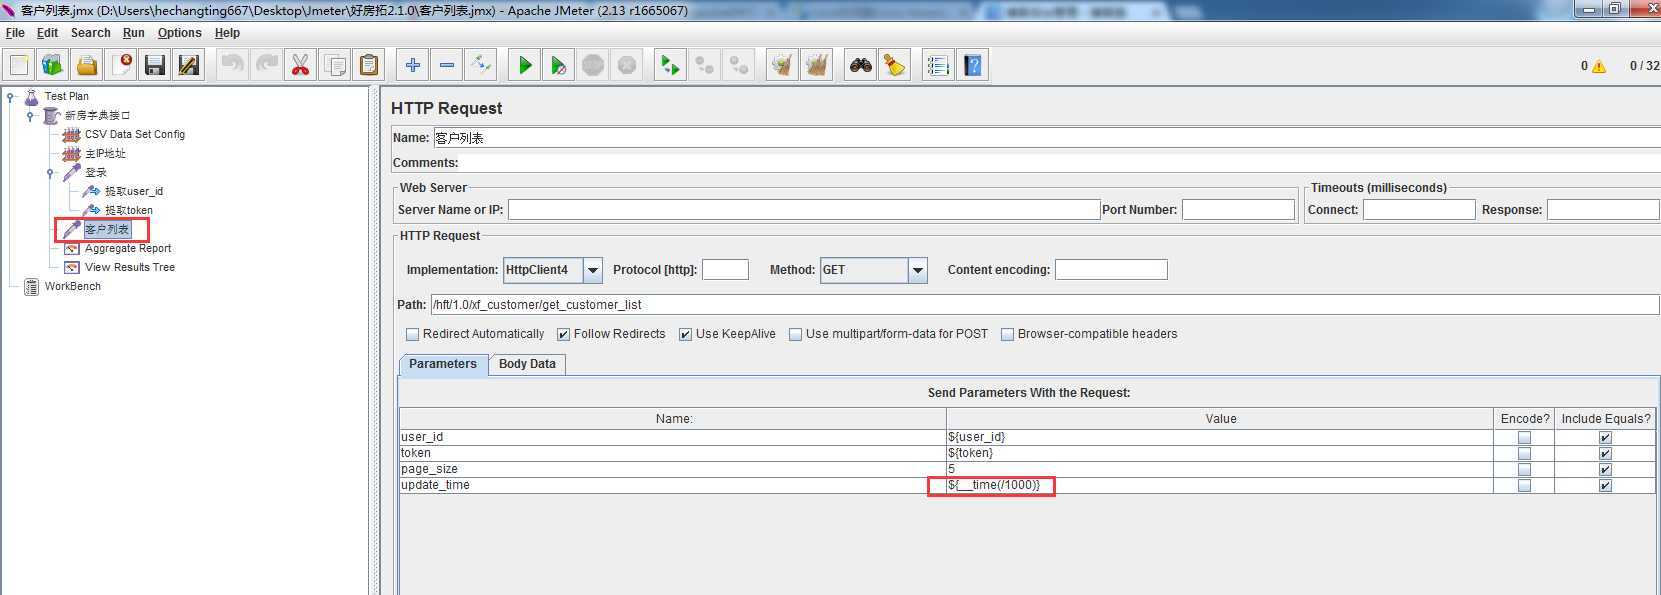Toggle Include Equals checkbox for token row
This screenshot has height=595, width=1661.
point(1605,453)
